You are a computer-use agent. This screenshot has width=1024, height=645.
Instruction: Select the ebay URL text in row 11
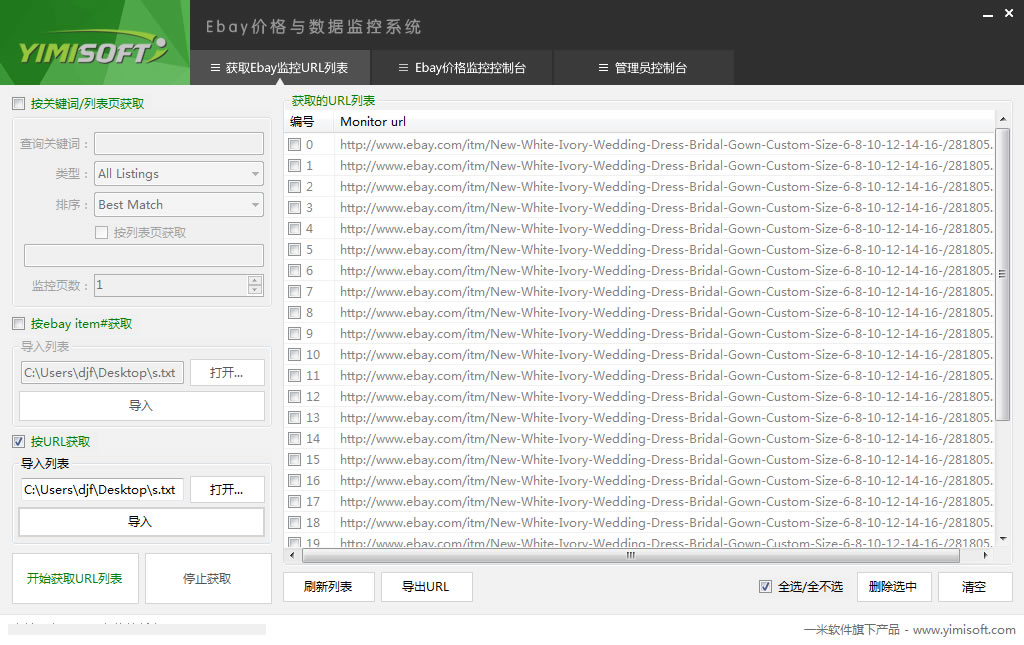click(666, 375)
